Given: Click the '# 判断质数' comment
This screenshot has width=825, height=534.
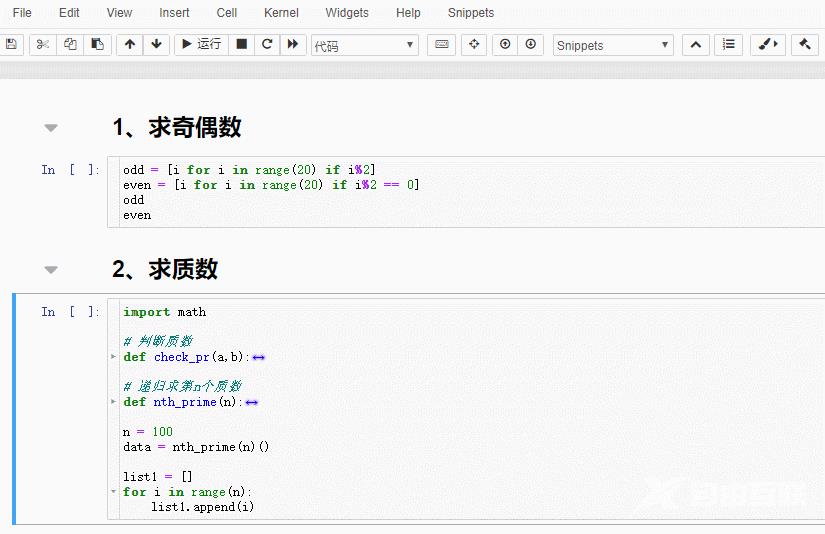Looking at the screenshot, I should 158,341.
